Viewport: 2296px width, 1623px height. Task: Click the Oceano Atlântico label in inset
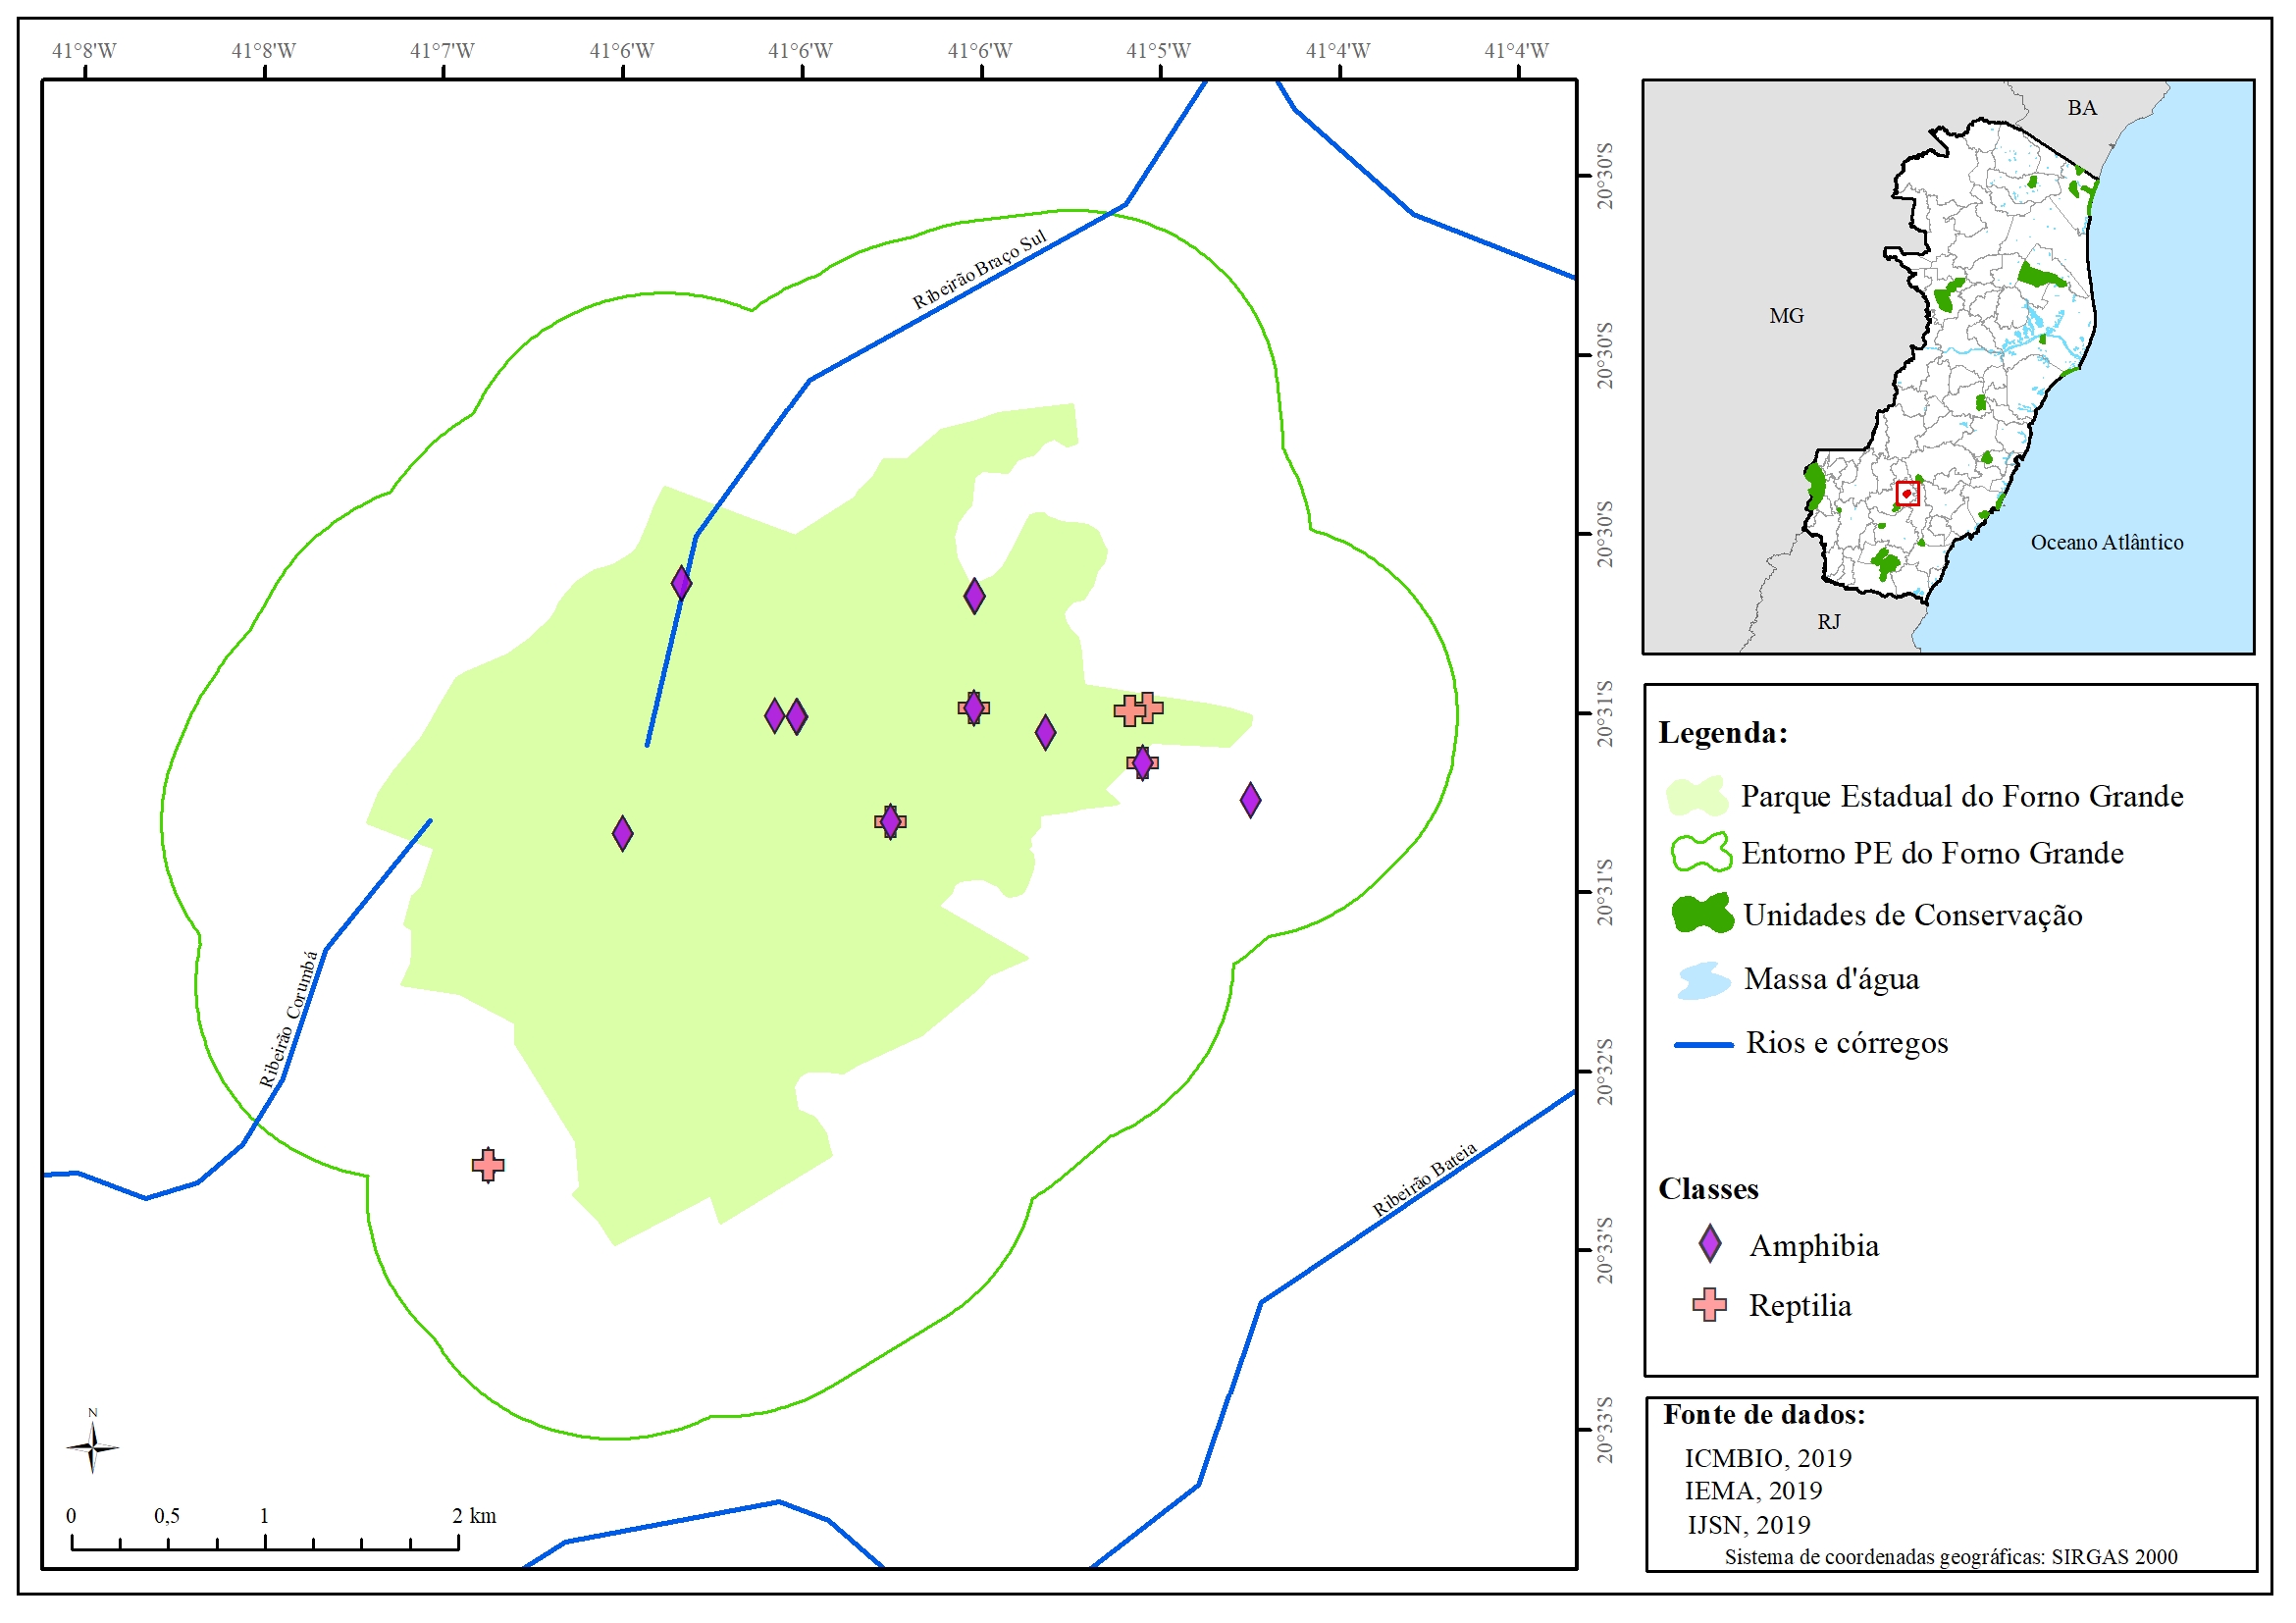[2106, 543]
